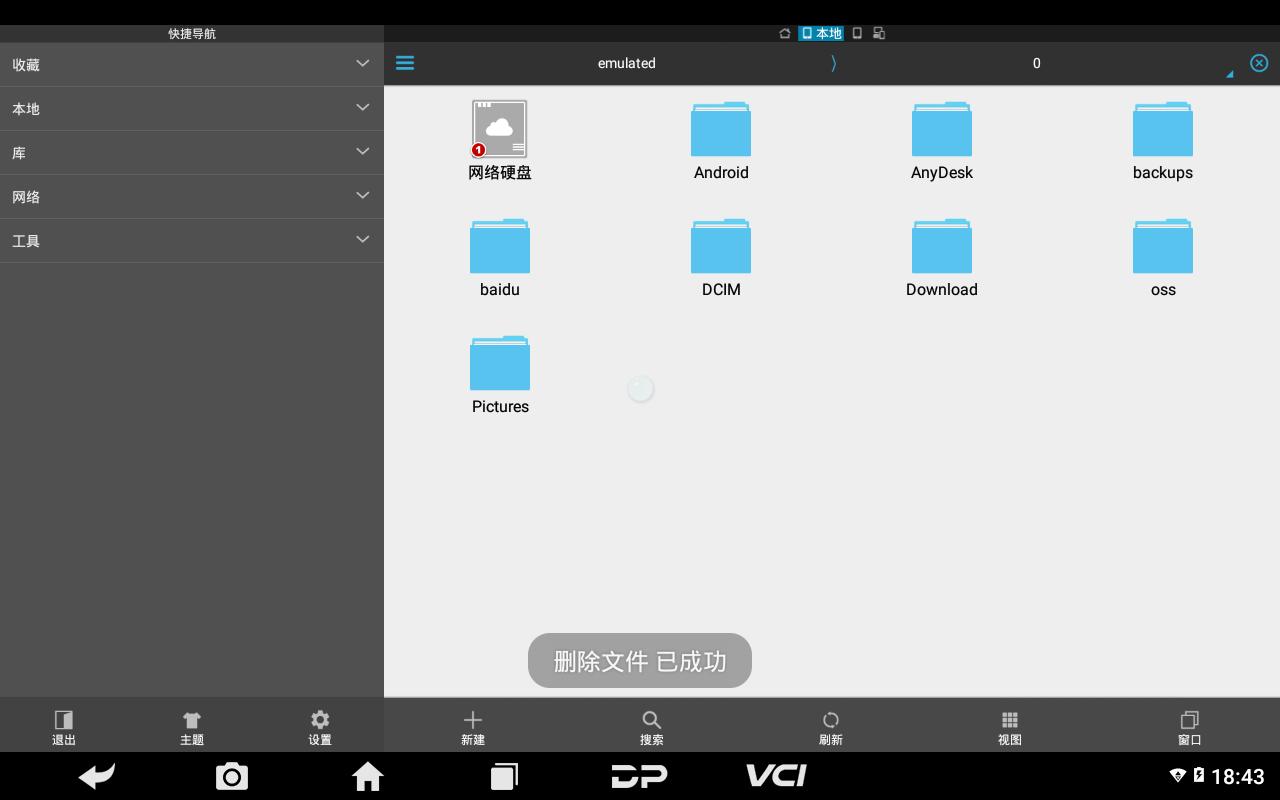Image resolution: width=1280 pixels, height=800 pixels.
Task: Tap the DP logo in navigation bar
Action: (x=640, y=776)
